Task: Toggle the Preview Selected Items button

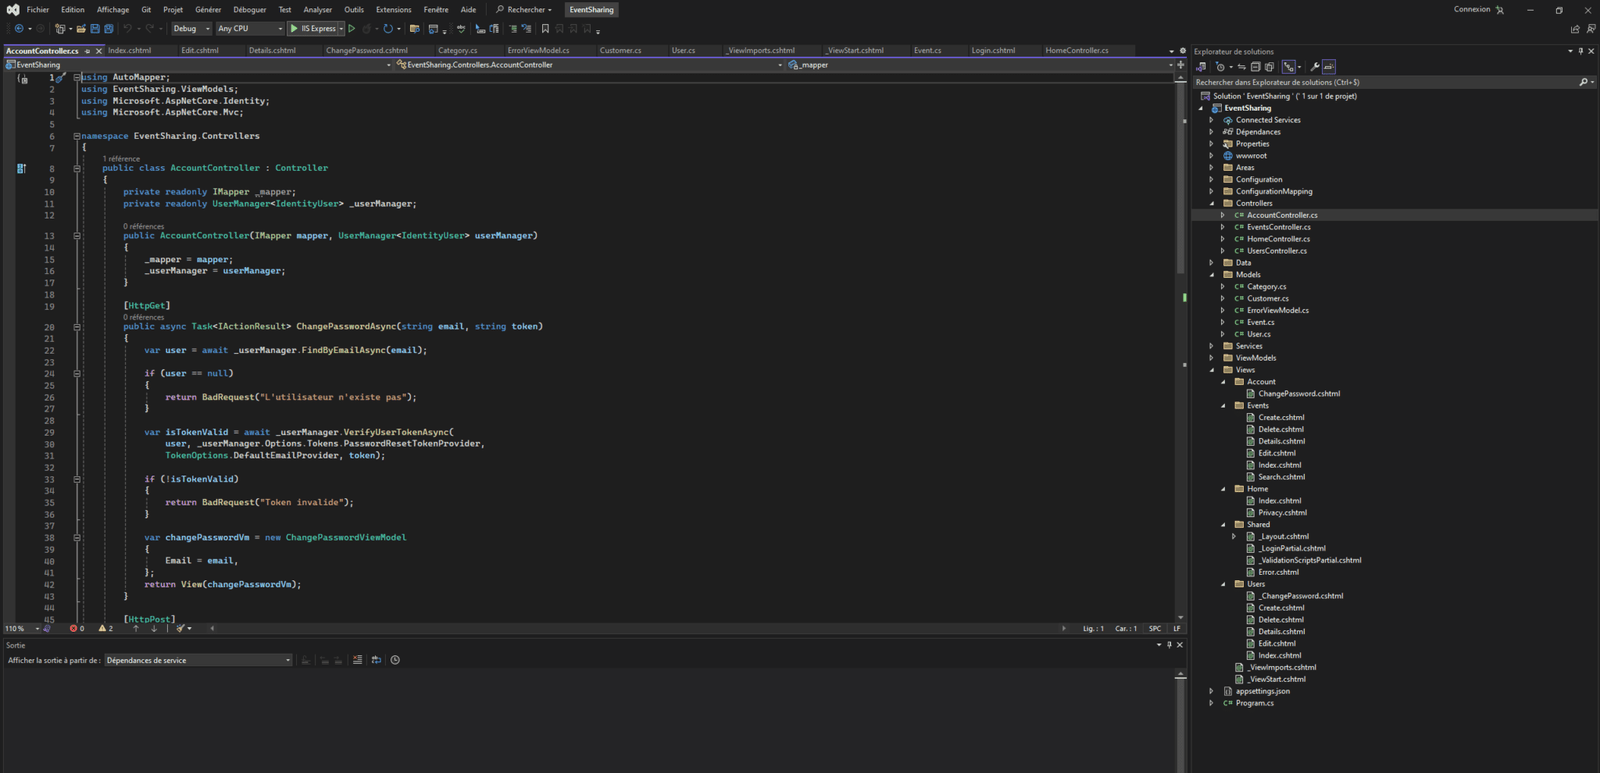Action: pyautogui.click(x=1329, y=67)
